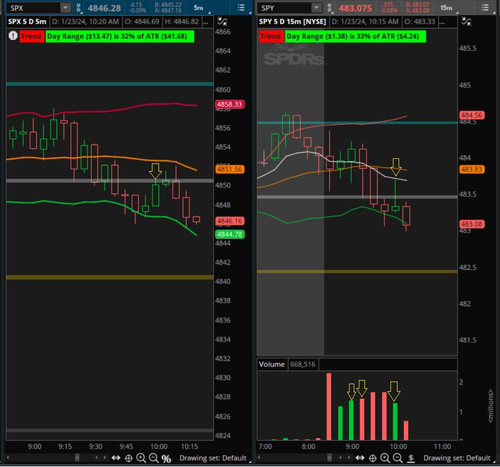Open the 5m timeframe selector on SPX chart
Viewport: 500px width, 467px height.
point(199,8)
